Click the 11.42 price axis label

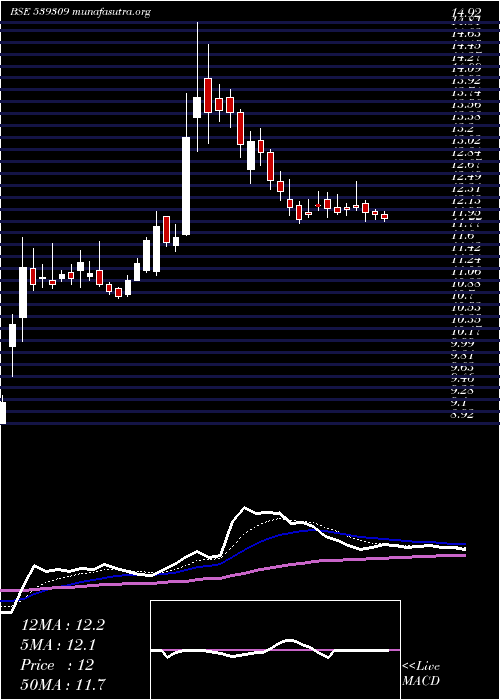tap(466, 247)
